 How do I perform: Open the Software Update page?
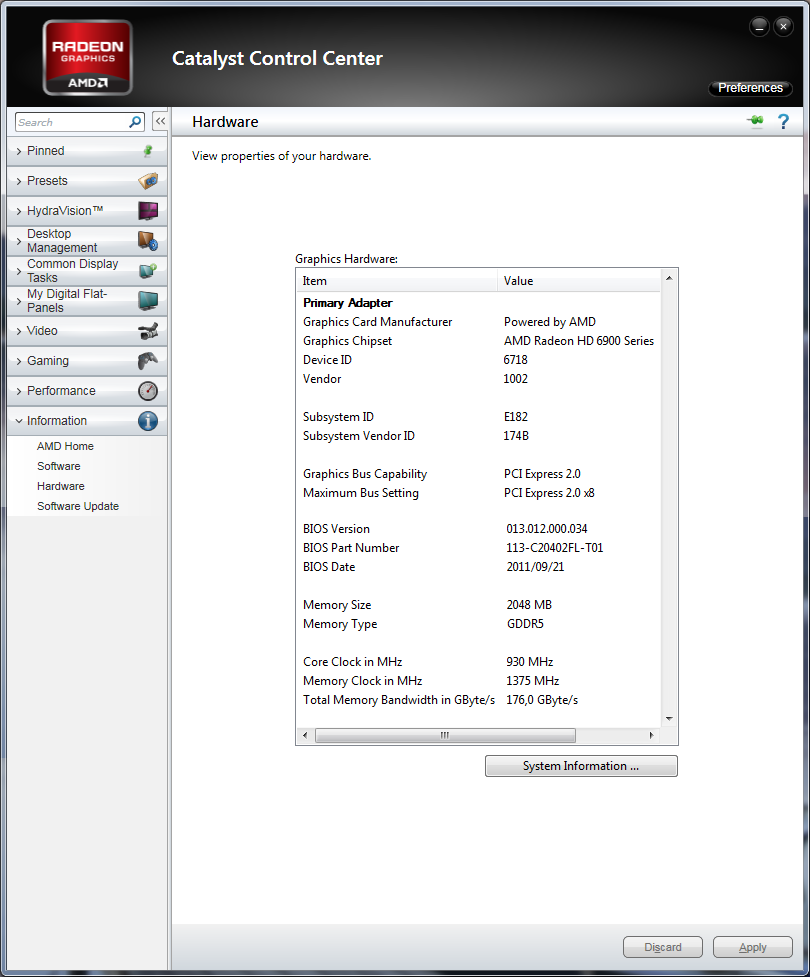[78, 506]
